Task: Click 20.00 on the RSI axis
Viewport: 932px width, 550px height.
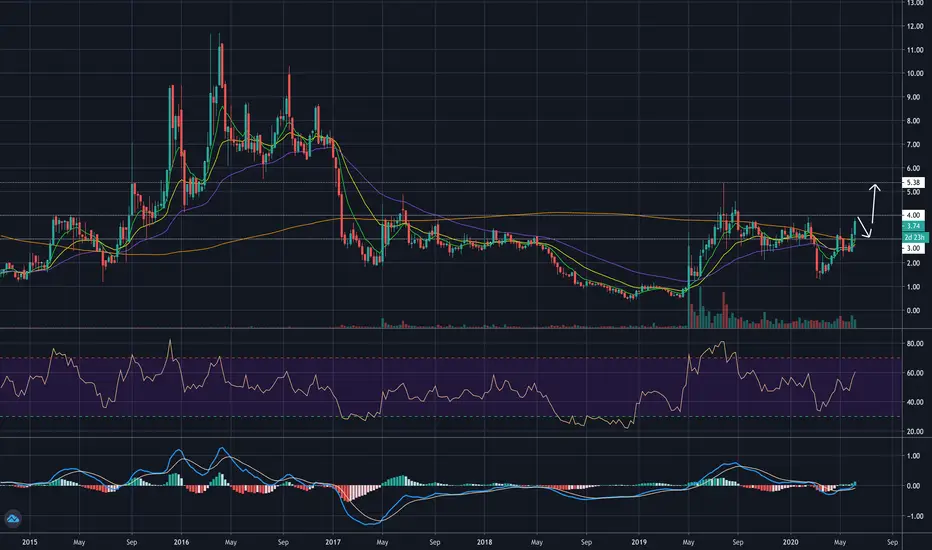Action: (x=915, y=432)
